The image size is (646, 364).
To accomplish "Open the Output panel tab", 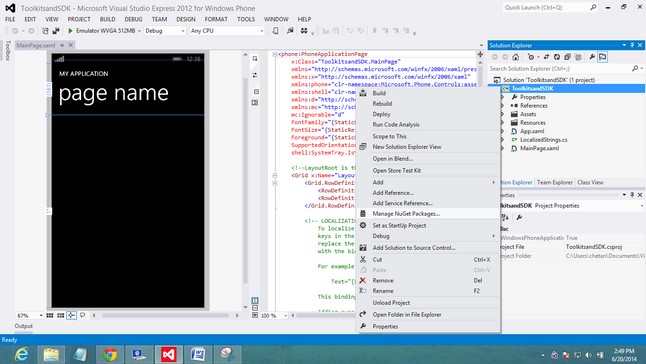I will pyautogui.click(x=23, y=326).
